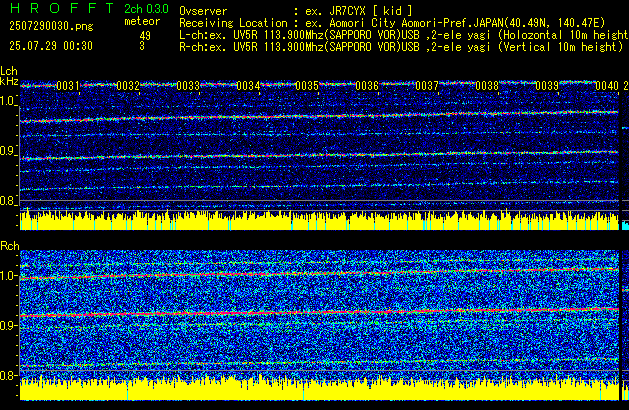Click the kHz unit label
The height and width of the screenshot is (410, 629).
(x=9, y=81)
